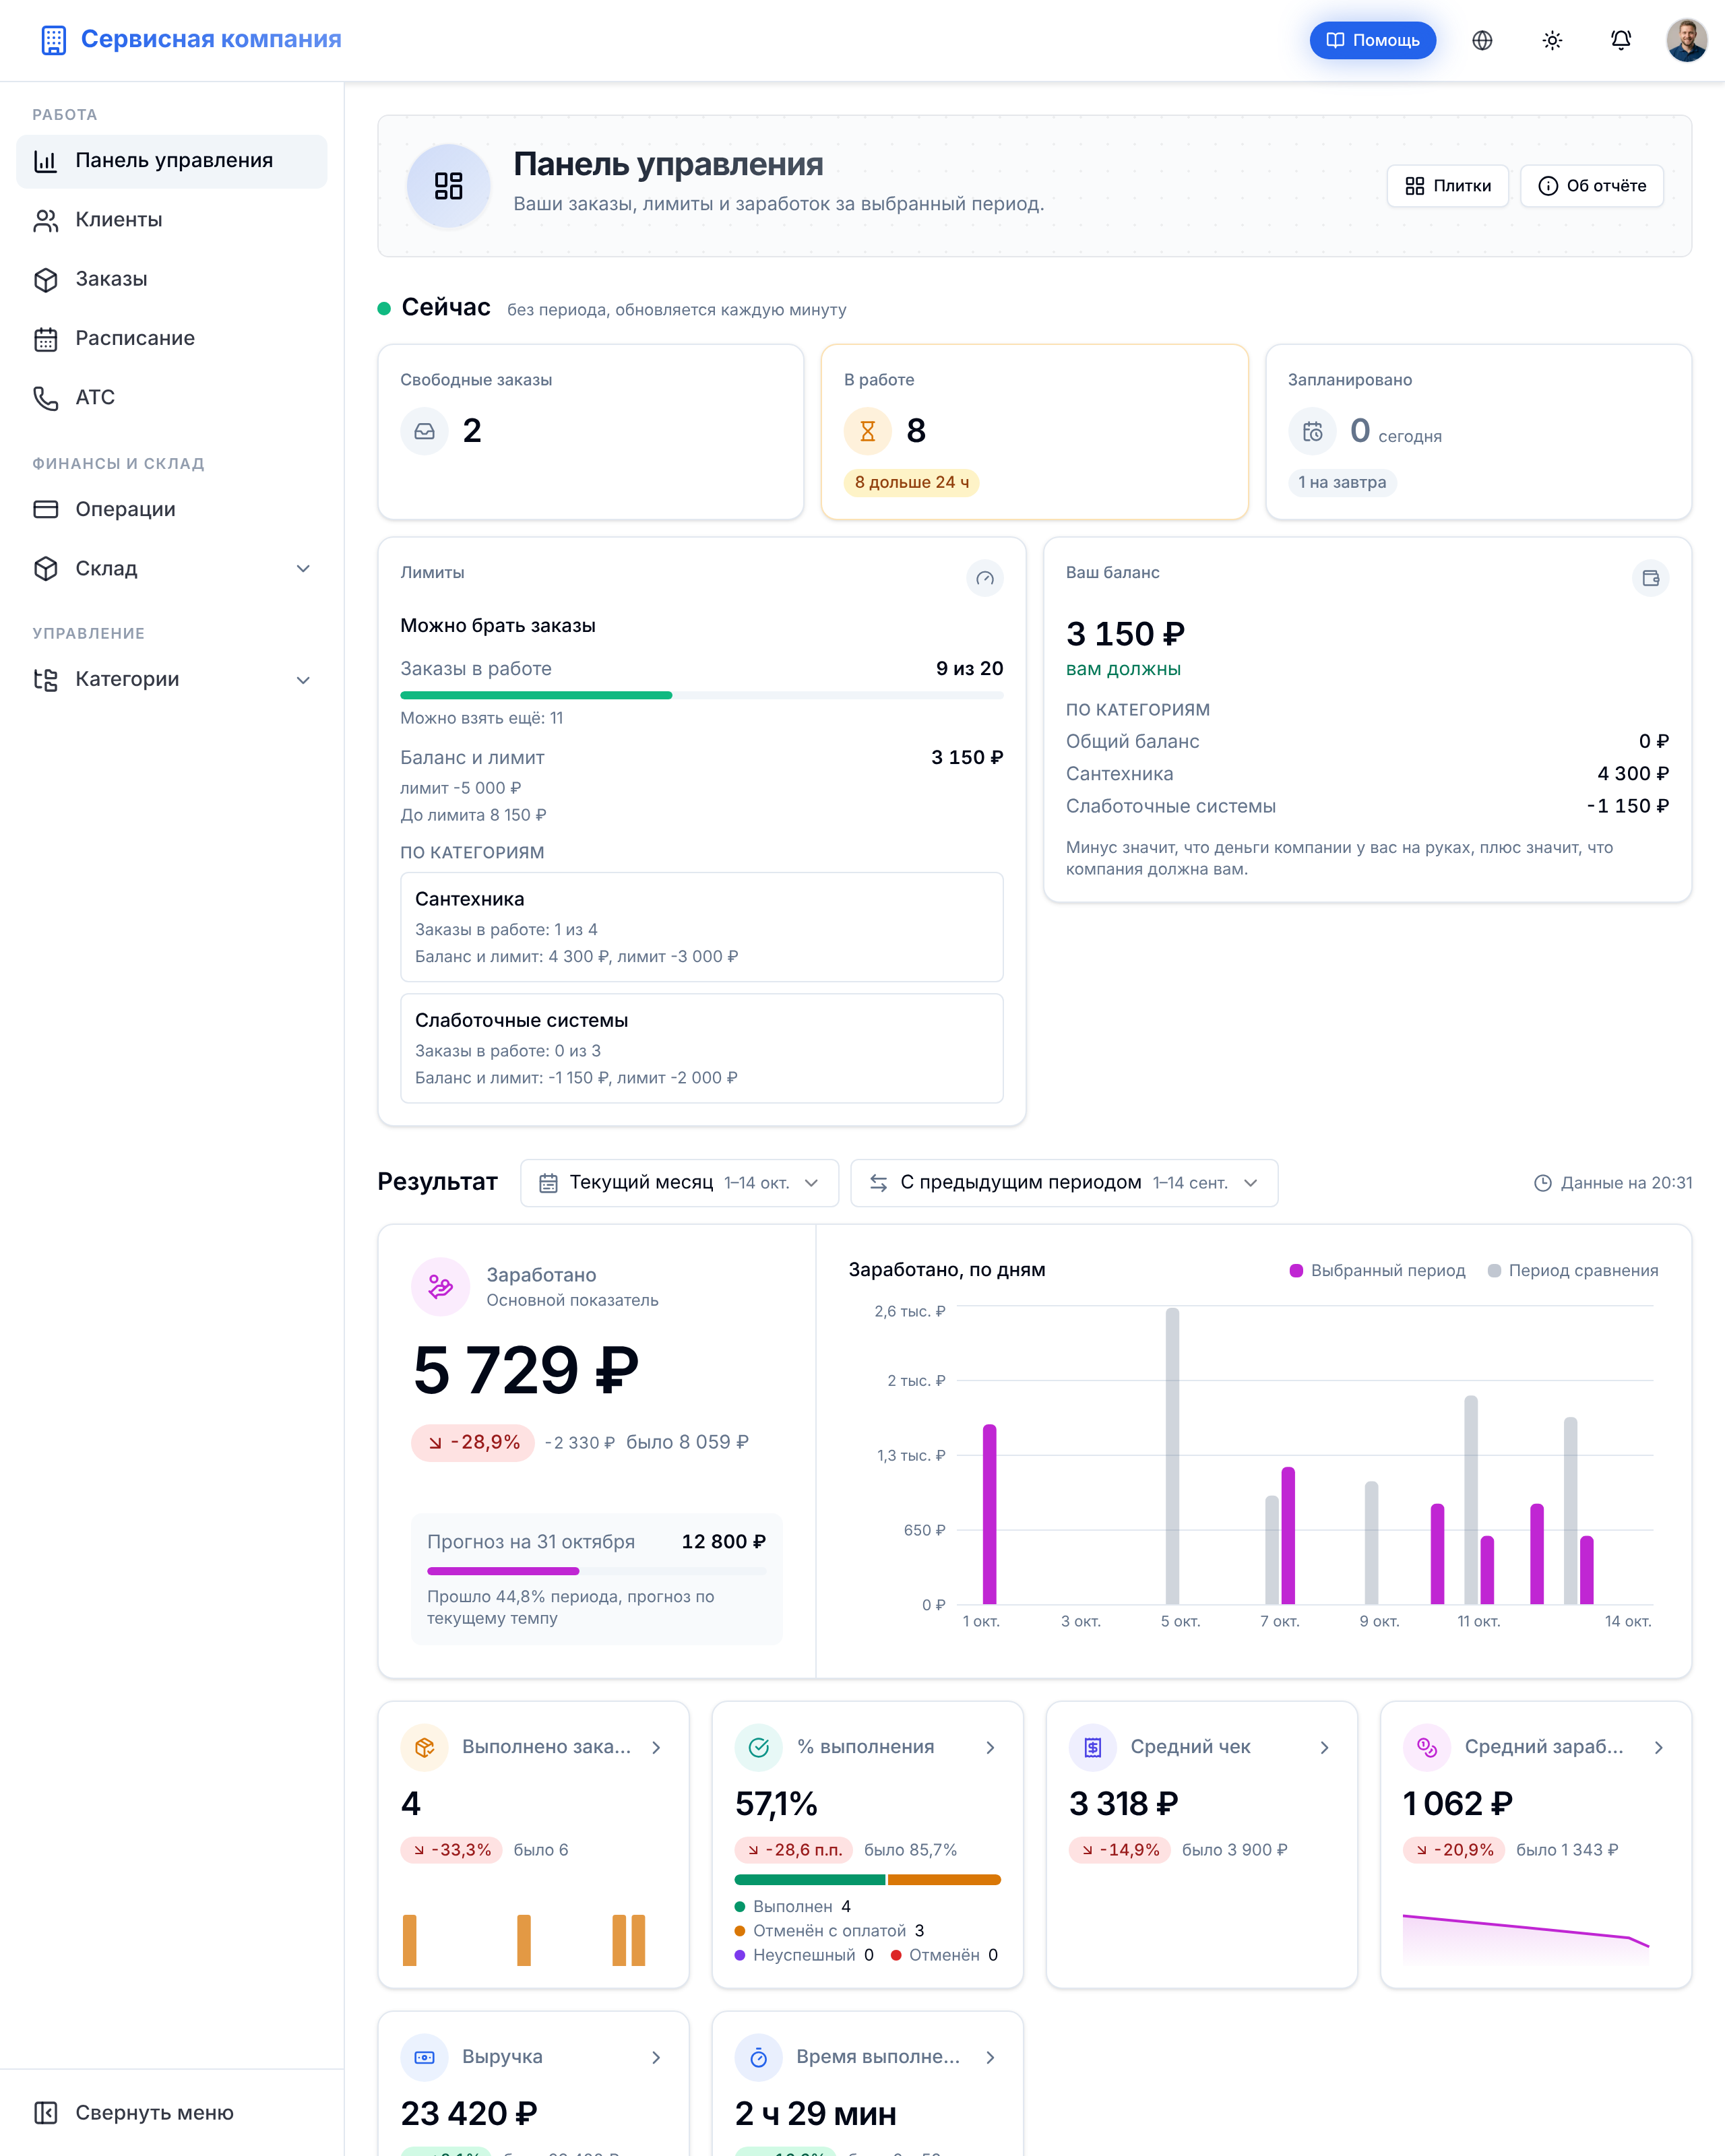Click the gauge icon in Лимиты card
The image size is (1725, 2156).
[985, 578]
